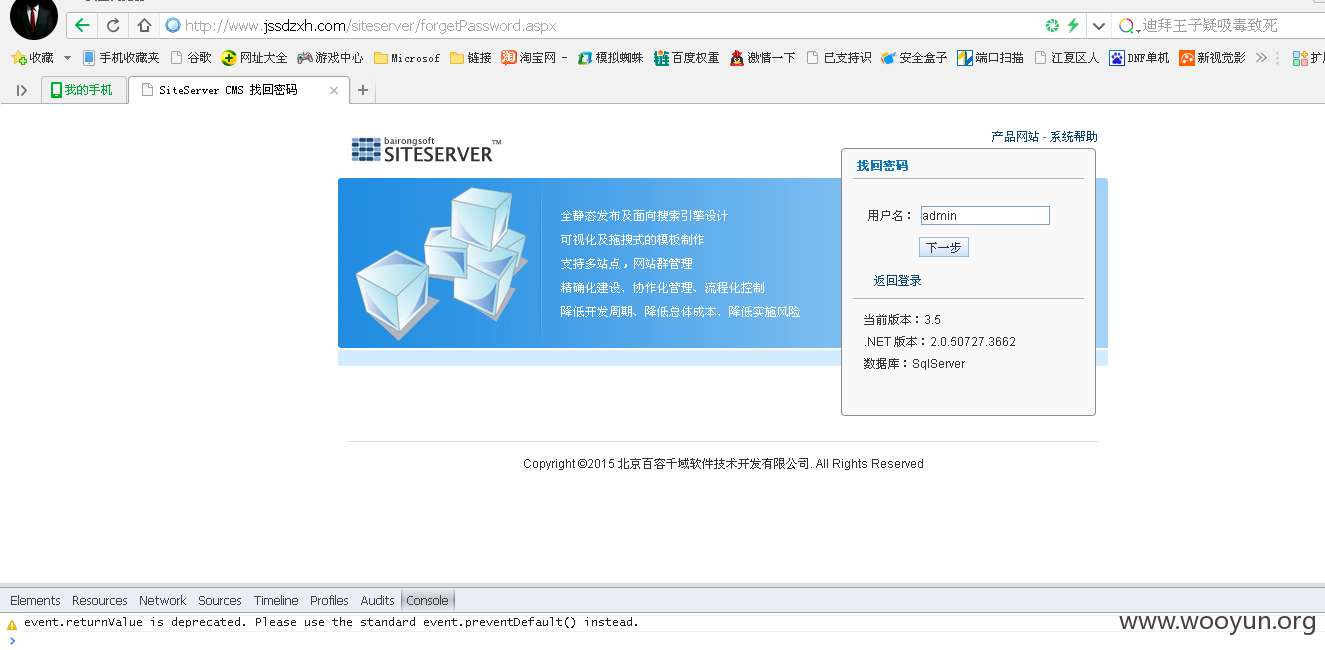Click the user avatar at top left
Screen dimensions: 1325x650
click(33, 18)
